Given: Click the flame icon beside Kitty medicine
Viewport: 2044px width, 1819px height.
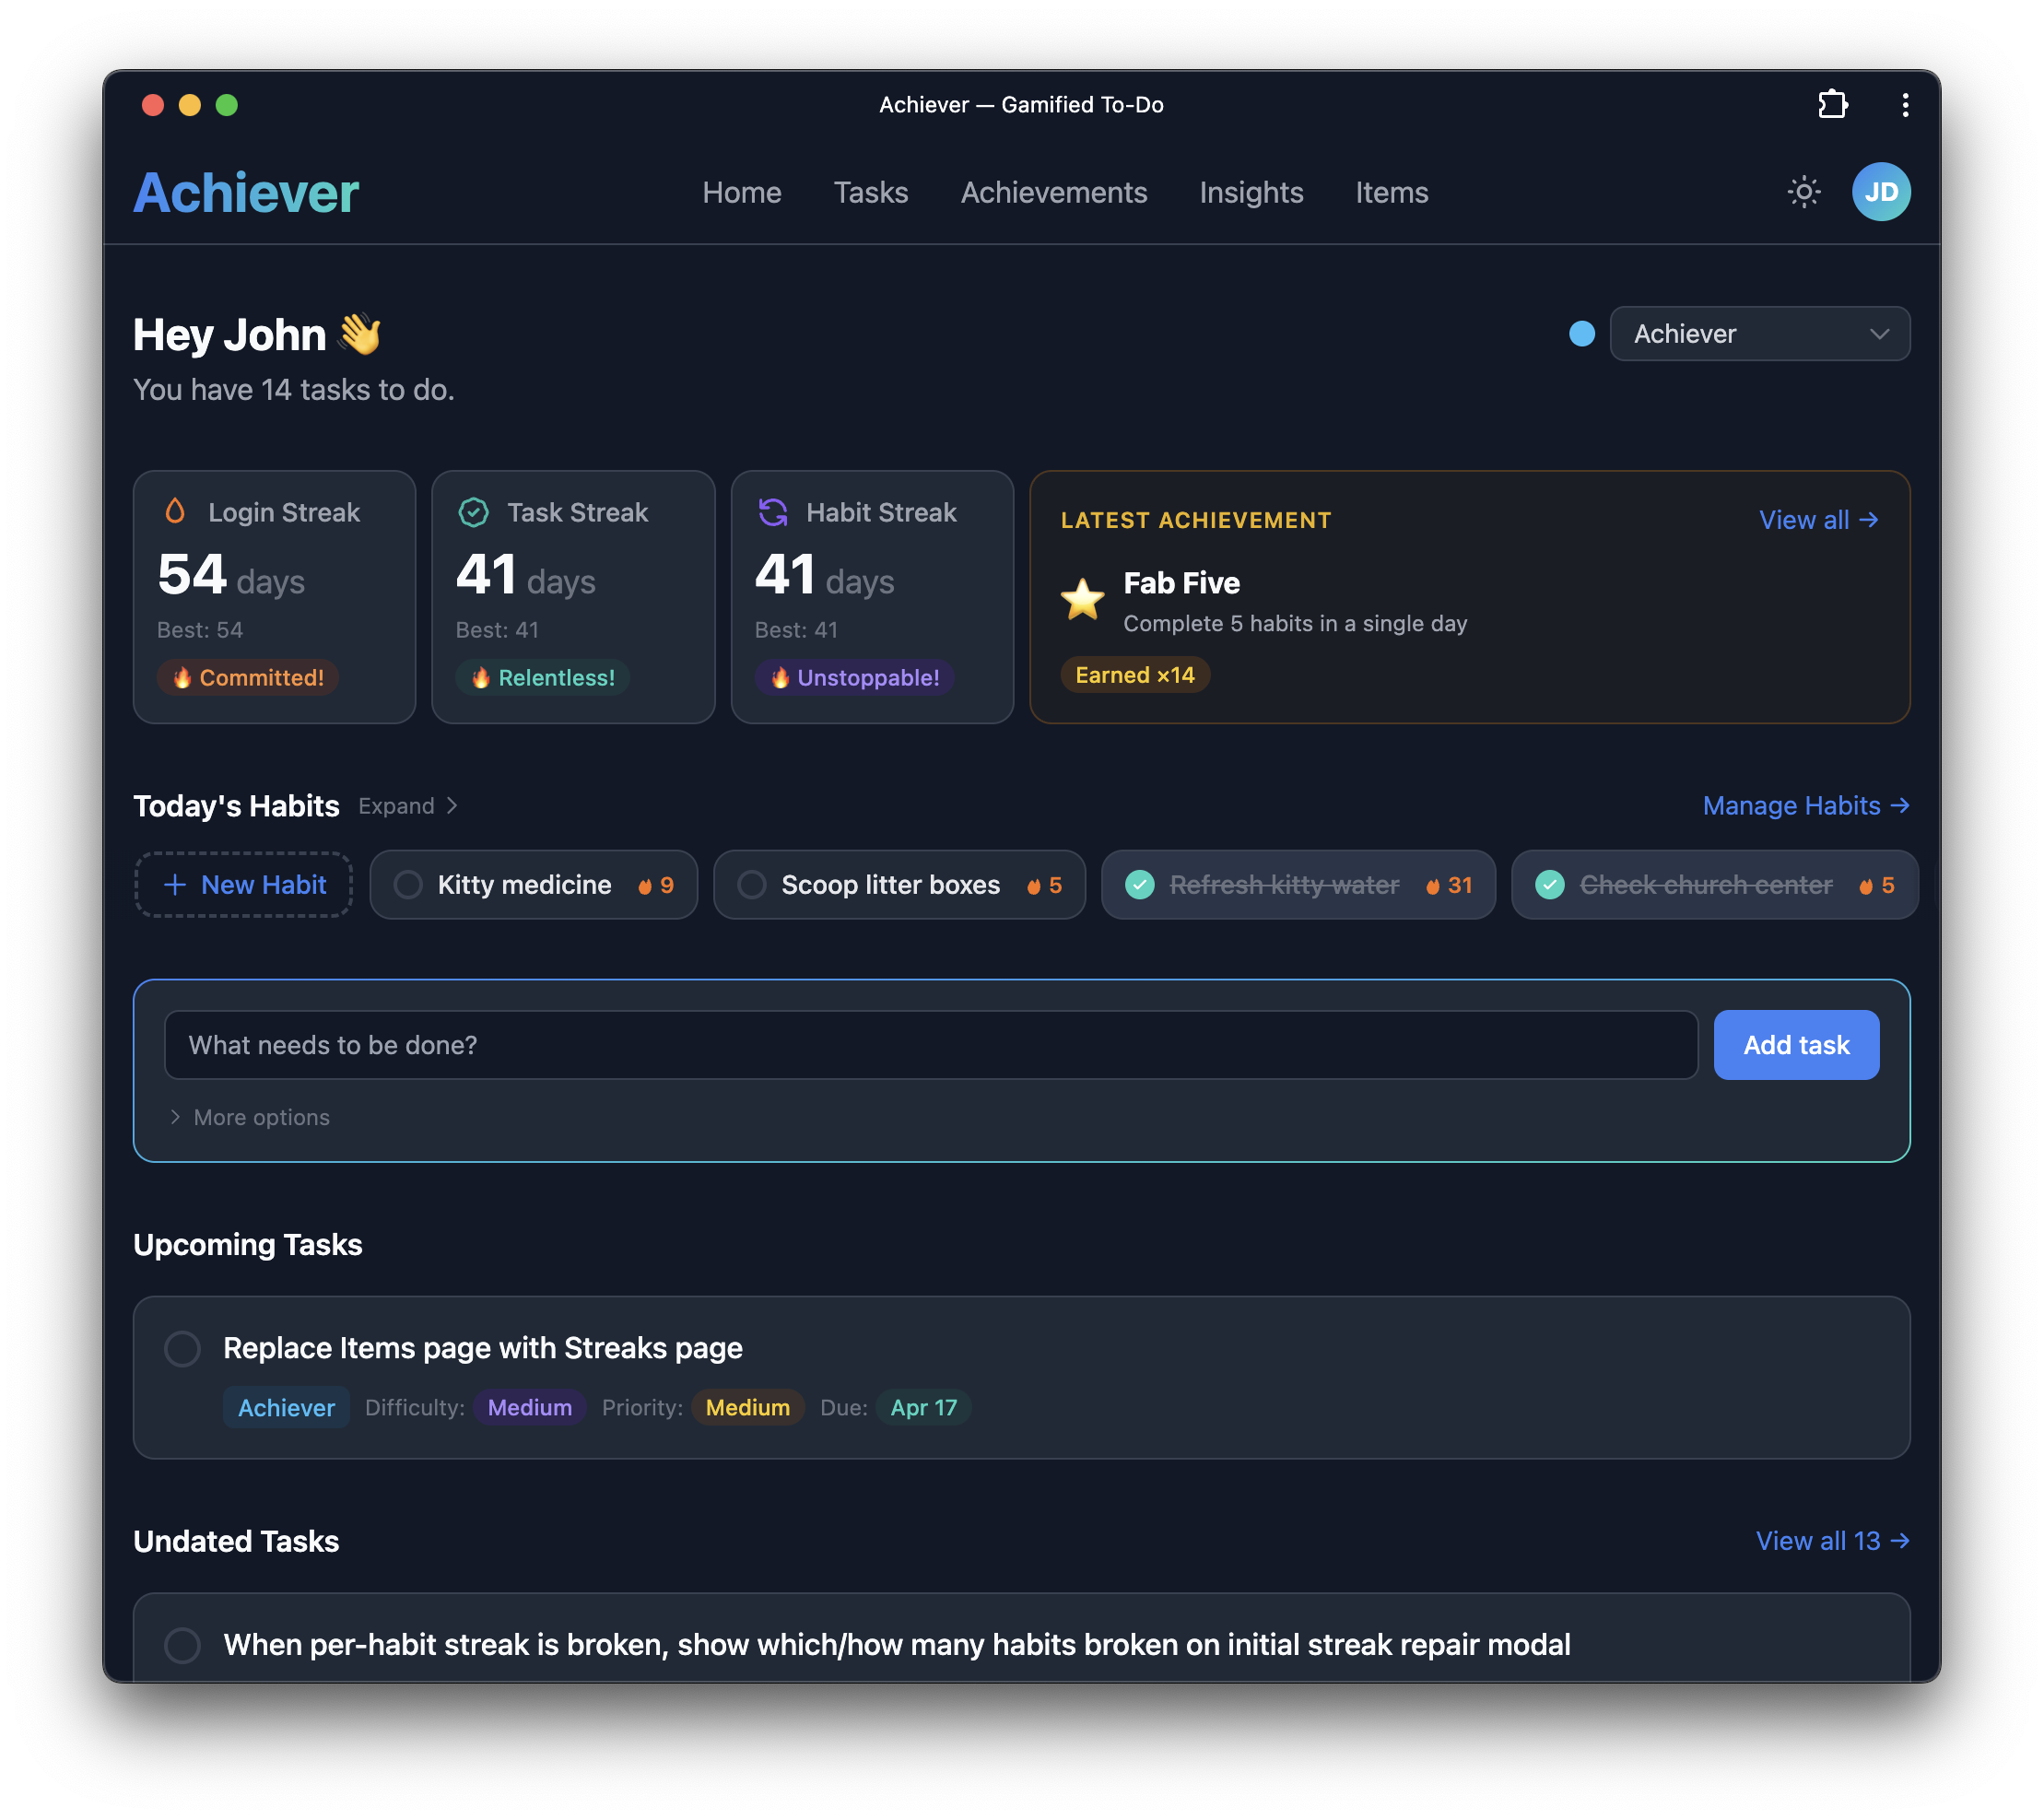Looking at the screenshot, I should 645,884.
